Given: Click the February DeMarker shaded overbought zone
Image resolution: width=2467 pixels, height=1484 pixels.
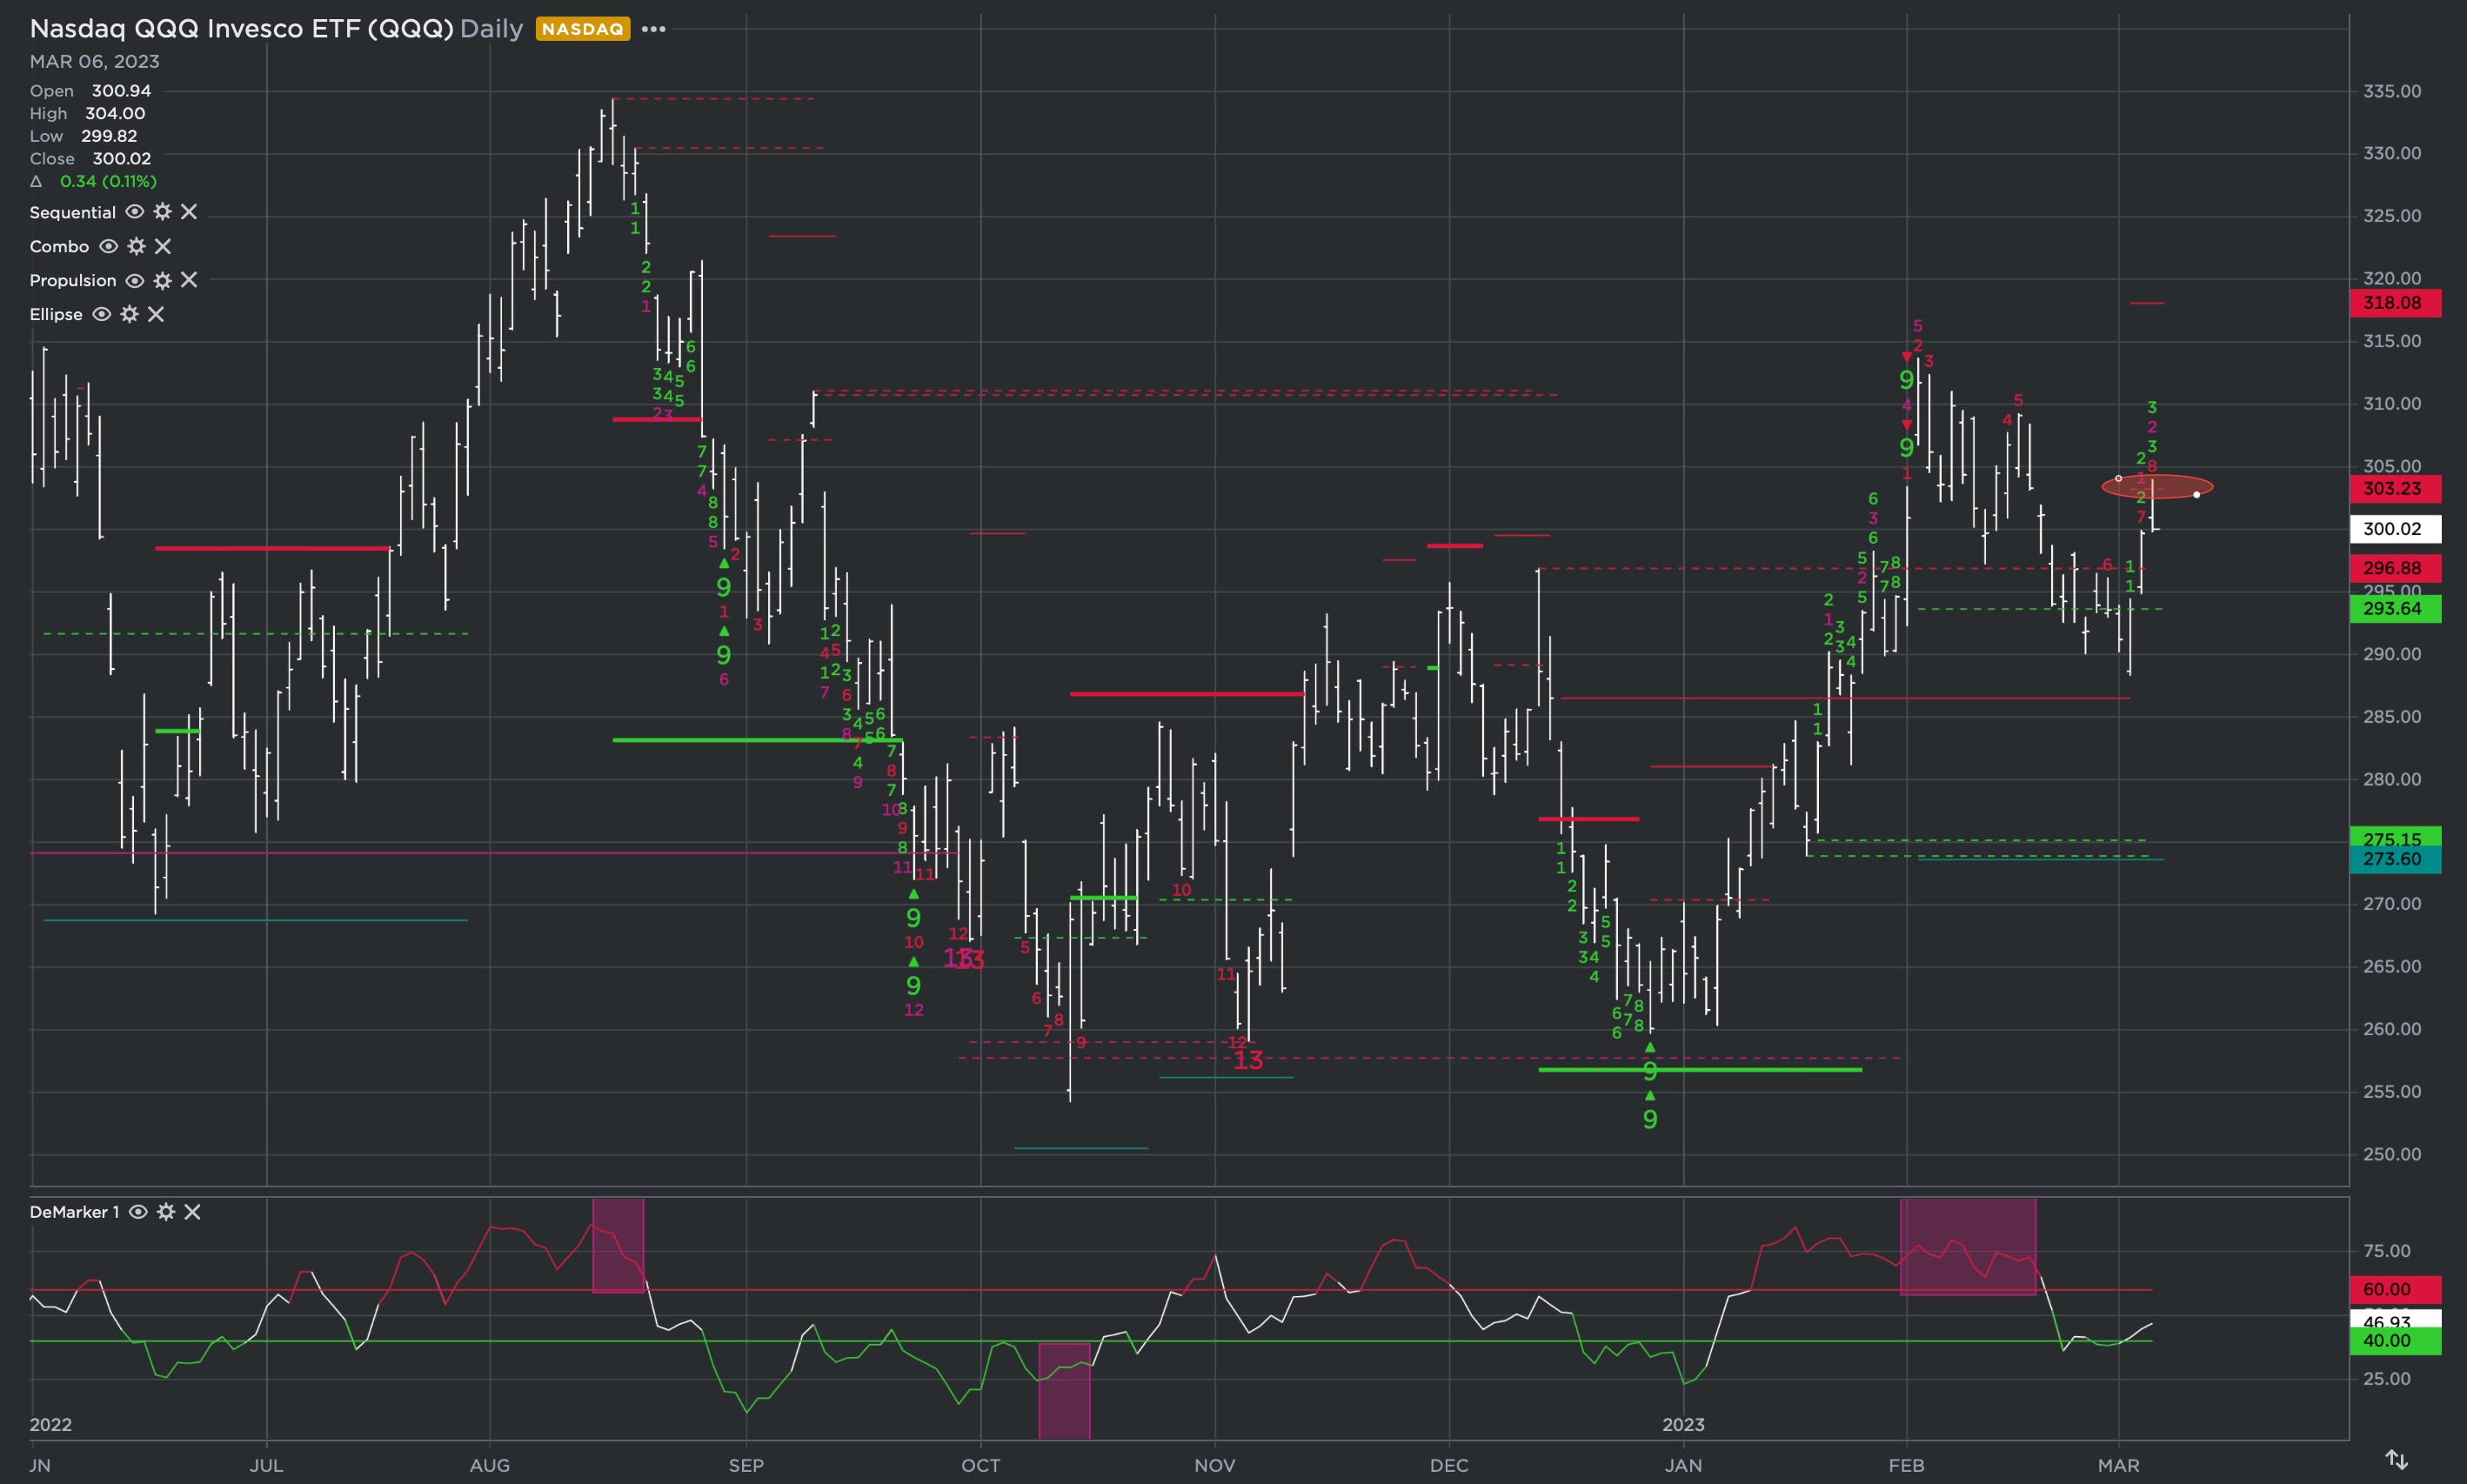Looking at the screenshot, I should point(1968,1248).
